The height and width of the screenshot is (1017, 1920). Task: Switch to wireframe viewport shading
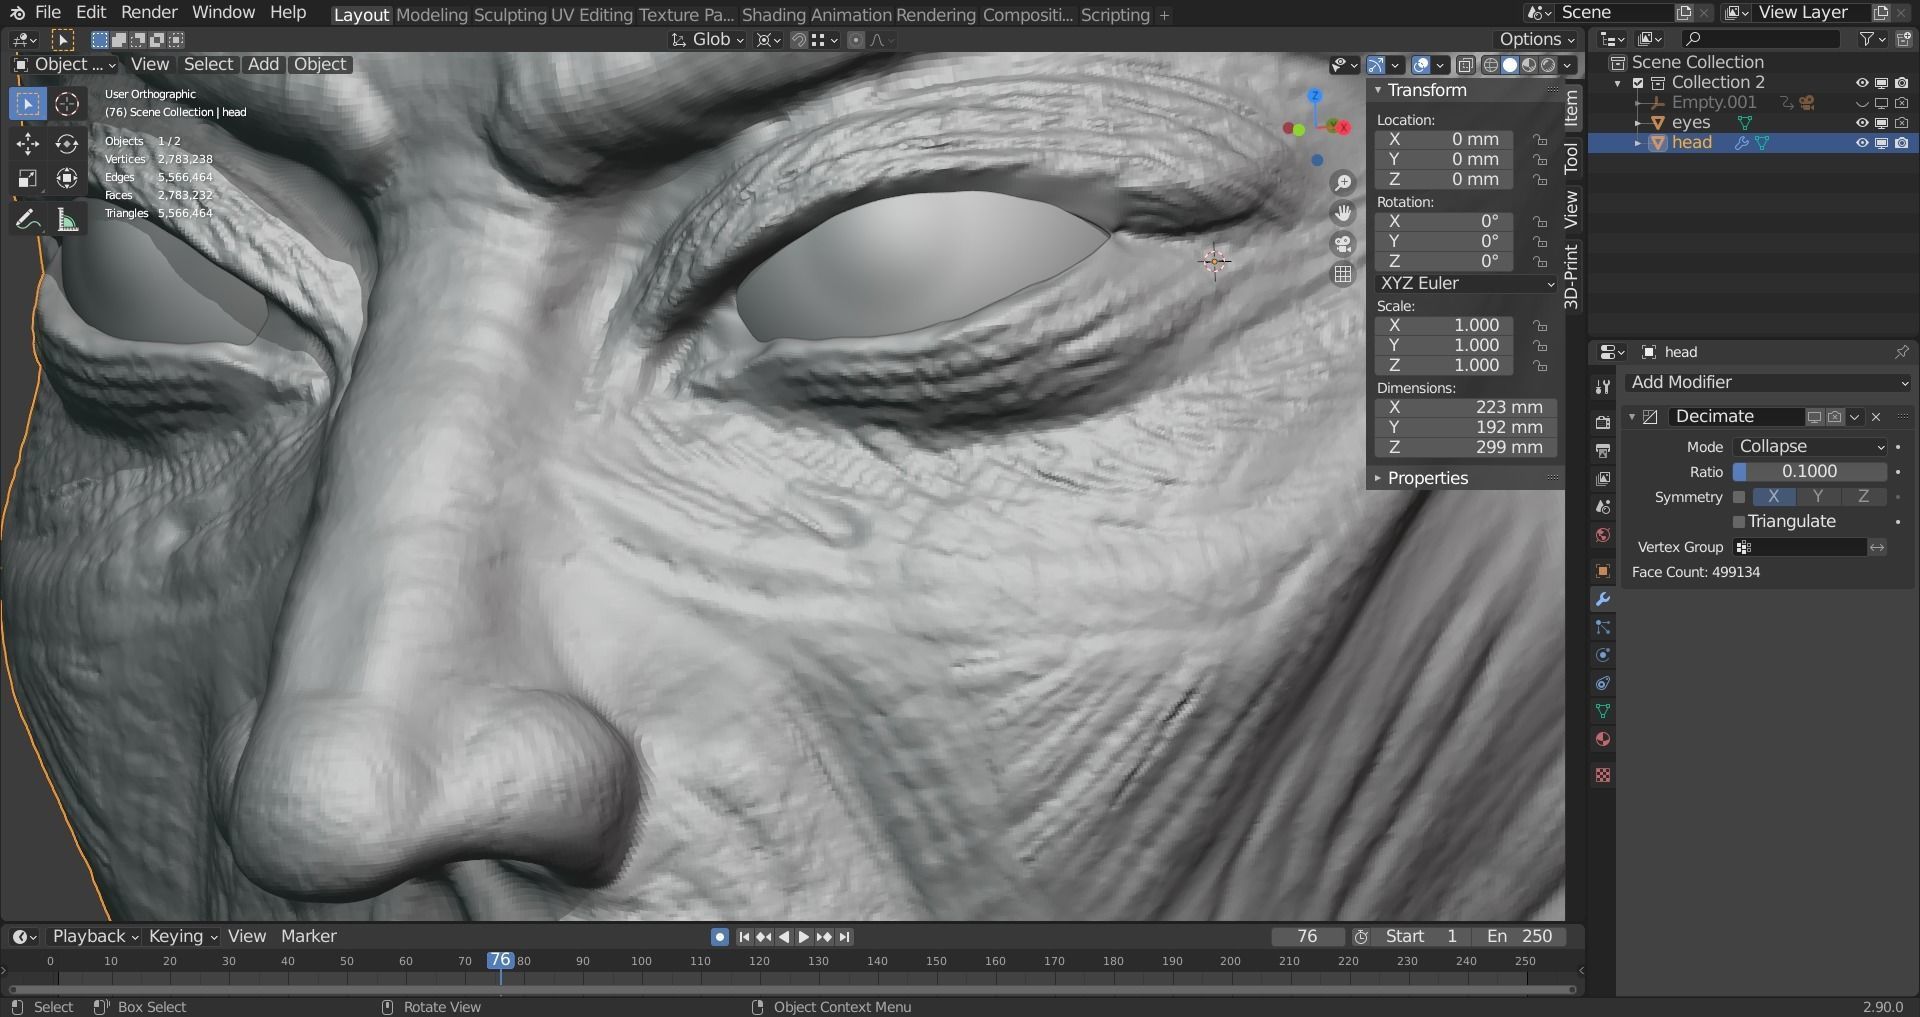click(x=1490, y=65)
